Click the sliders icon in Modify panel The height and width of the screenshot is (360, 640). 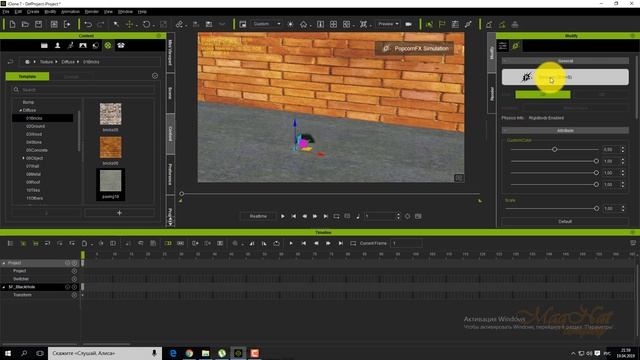point(503,46)
